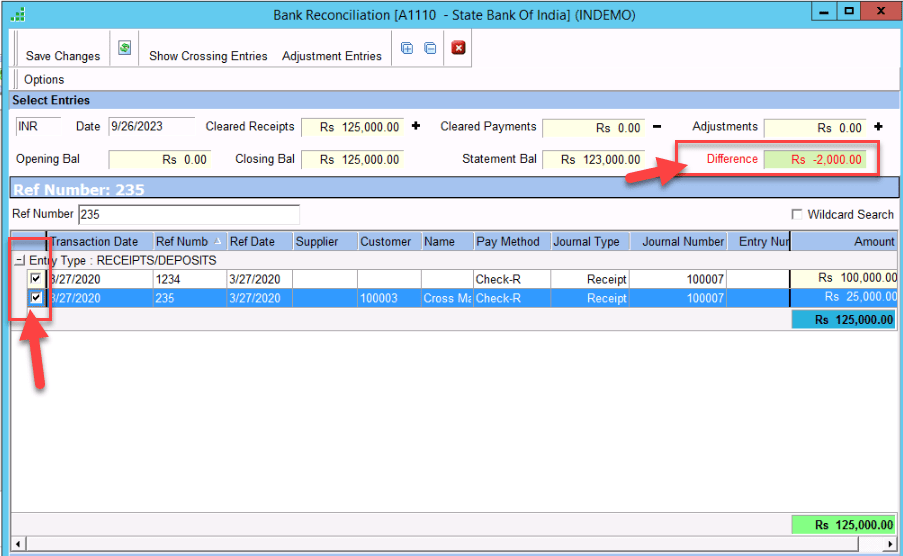Click the red close icon in toolbar
Viewport: 903px width, 556px height.
pyautogui.click(x=458, y=48)
